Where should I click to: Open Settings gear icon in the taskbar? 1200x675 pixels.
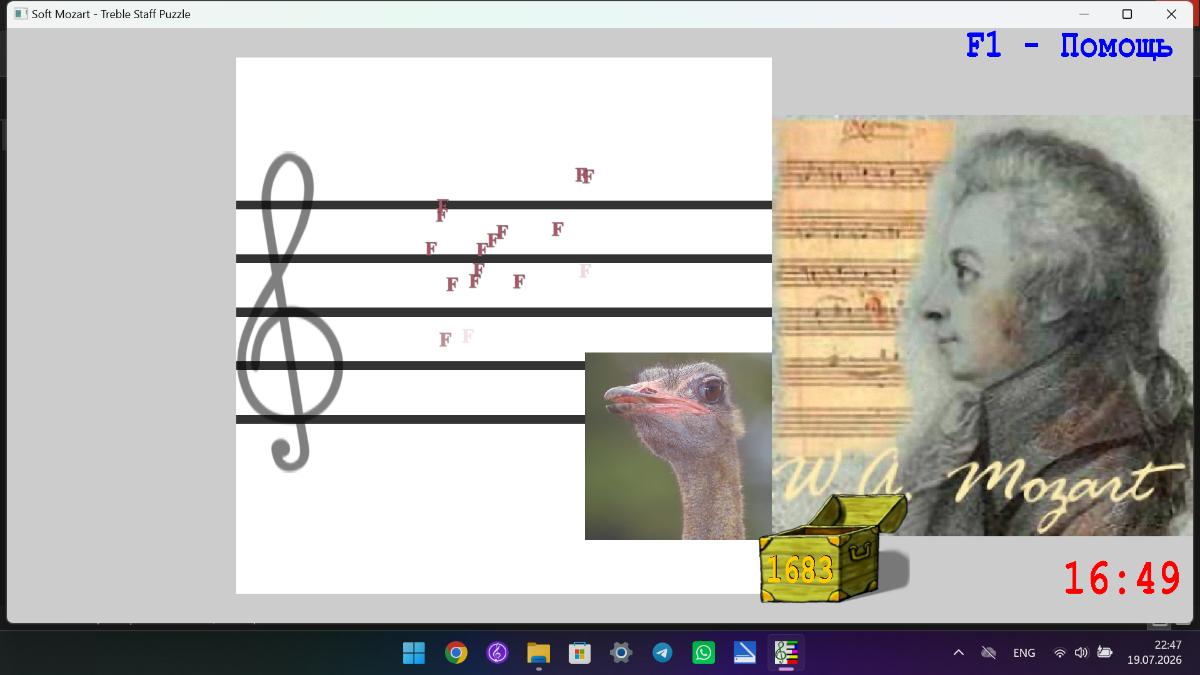(x=621, y=653)
